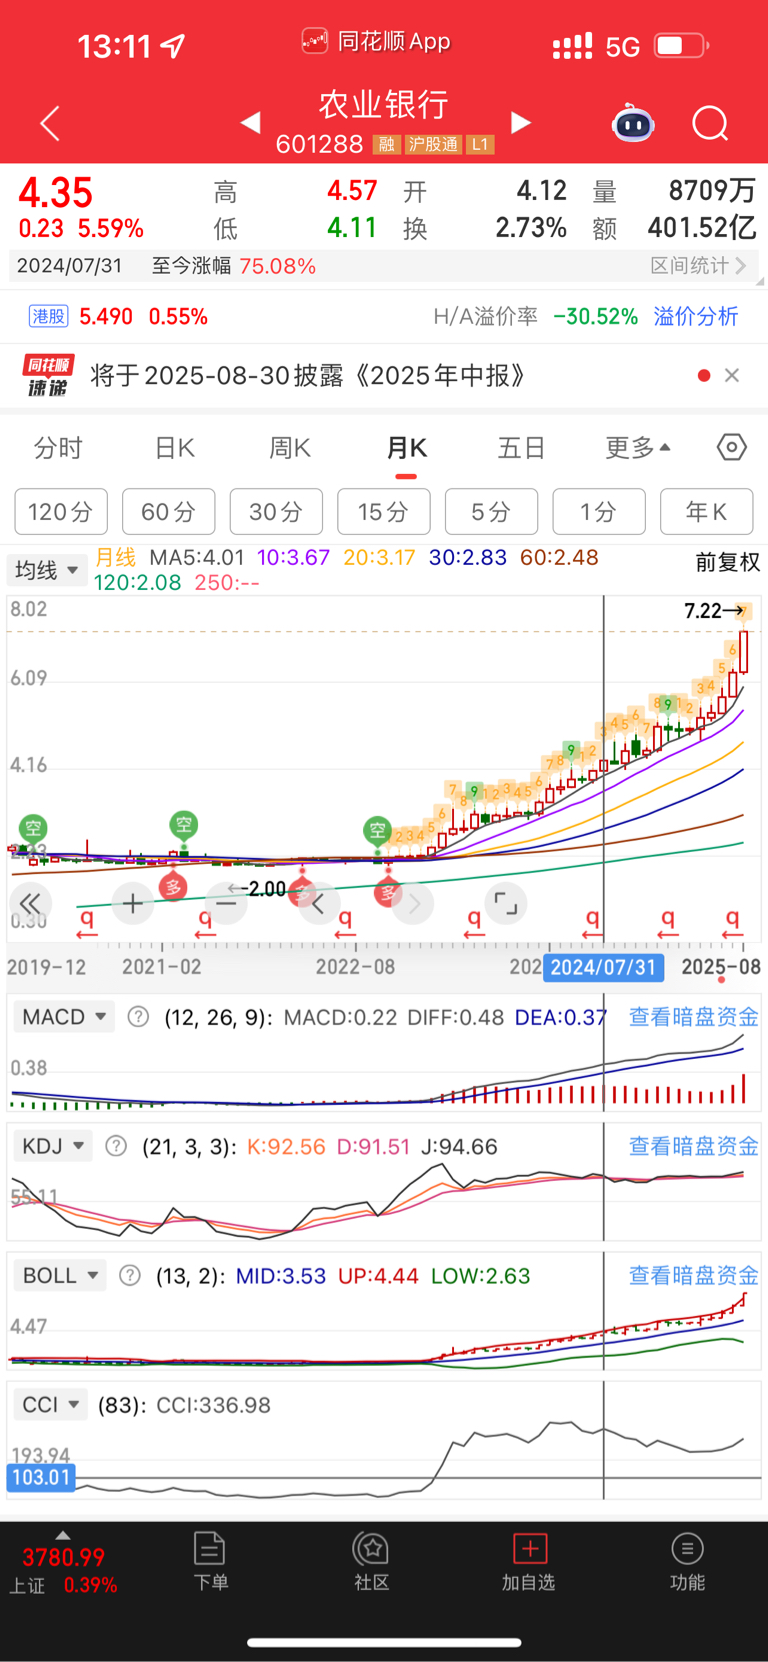Tap the -2.00 low price label
Image resolution: width=768 pixels, height=1662 pixels.
[257, 889]
